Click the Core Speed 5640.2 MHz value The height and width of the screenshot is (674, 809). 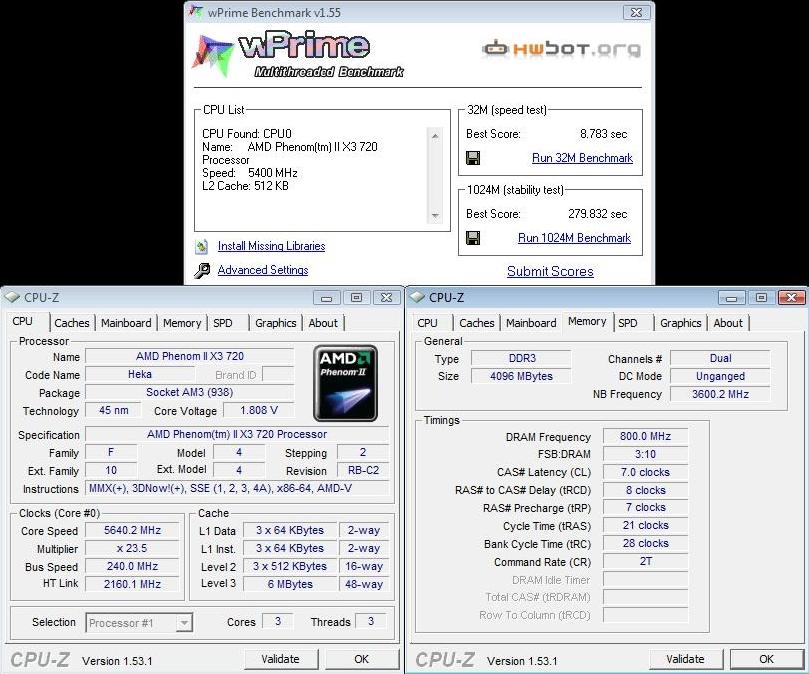coord(132,531)
